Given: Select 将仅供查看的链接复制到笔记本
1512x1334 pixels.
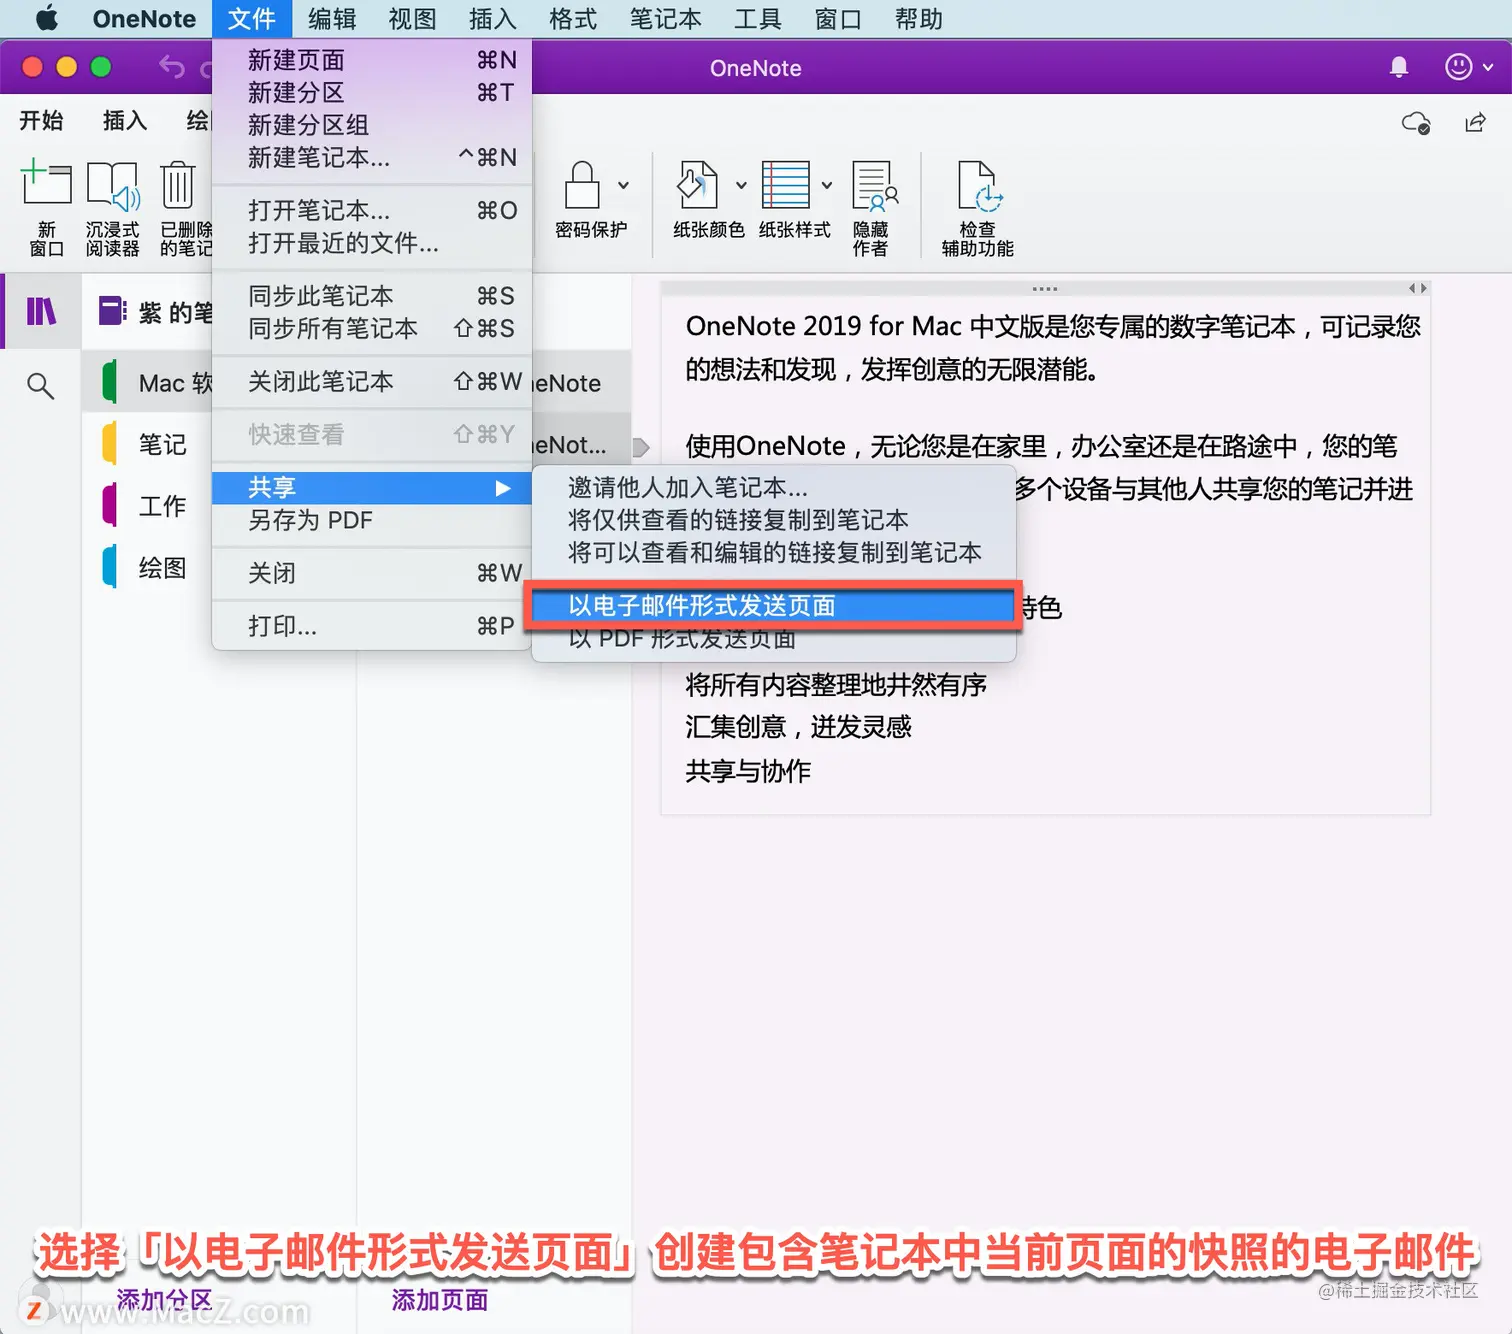Looking at the screenshot, I should point(774,520).
